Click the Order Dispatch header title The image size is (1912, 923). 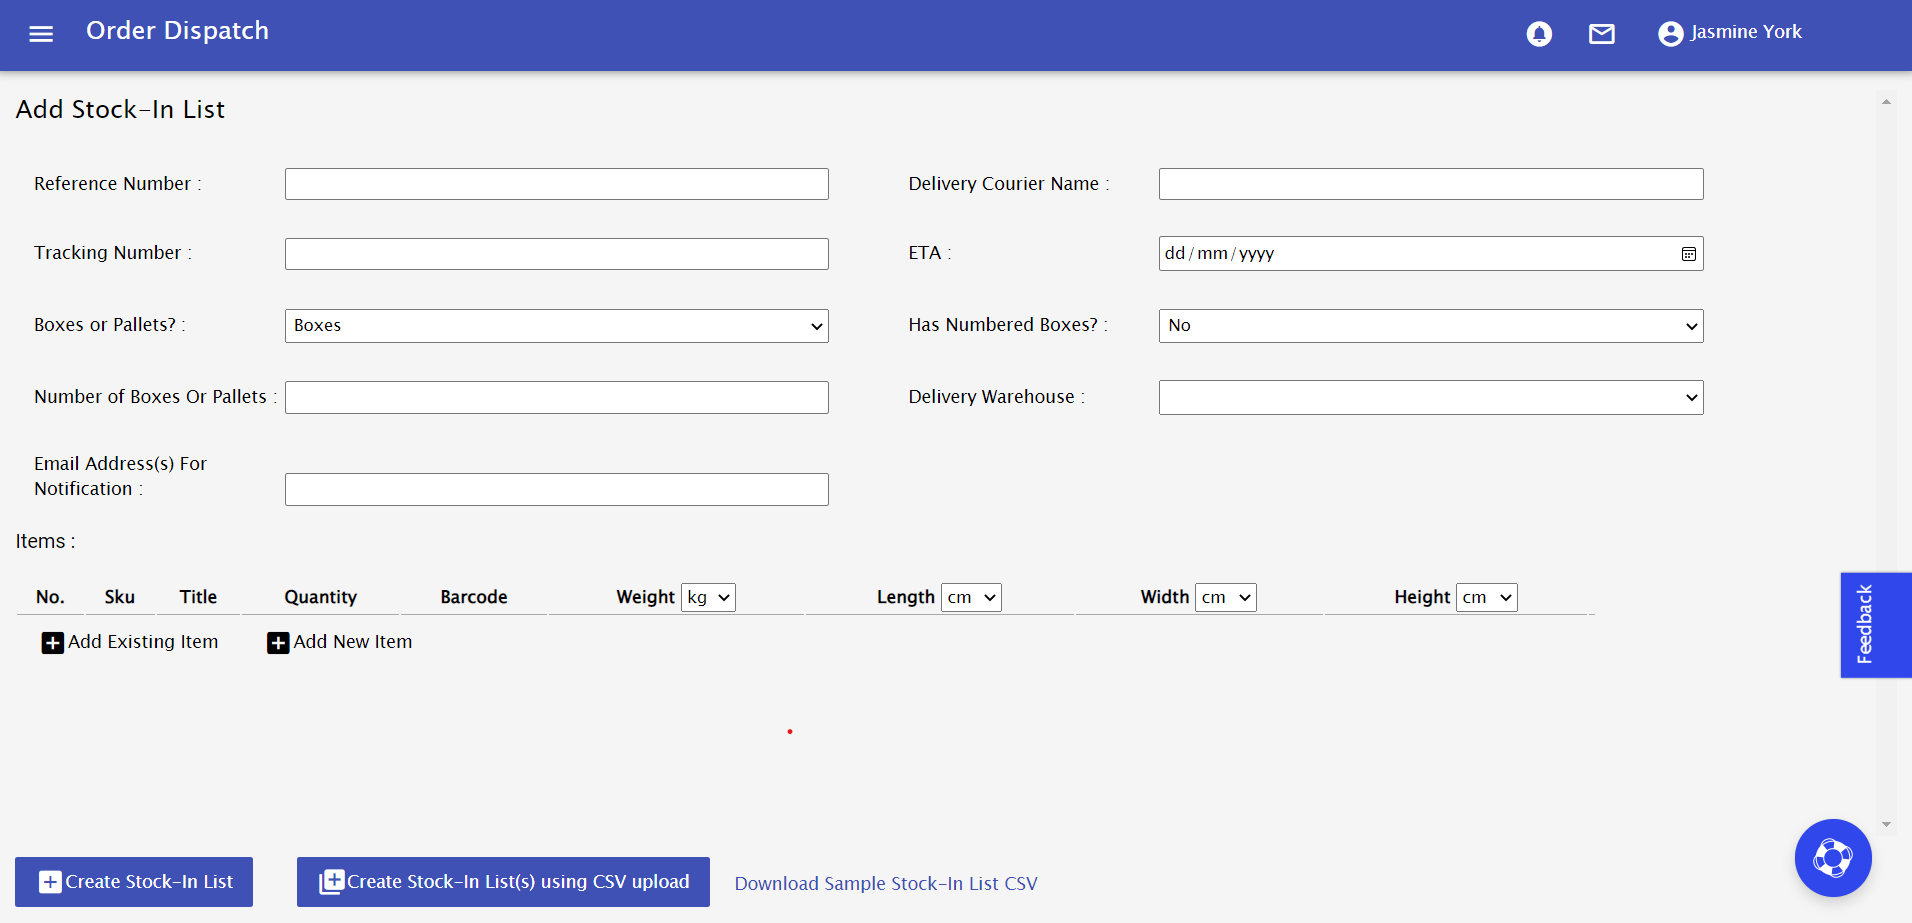(x=177, y=31)
